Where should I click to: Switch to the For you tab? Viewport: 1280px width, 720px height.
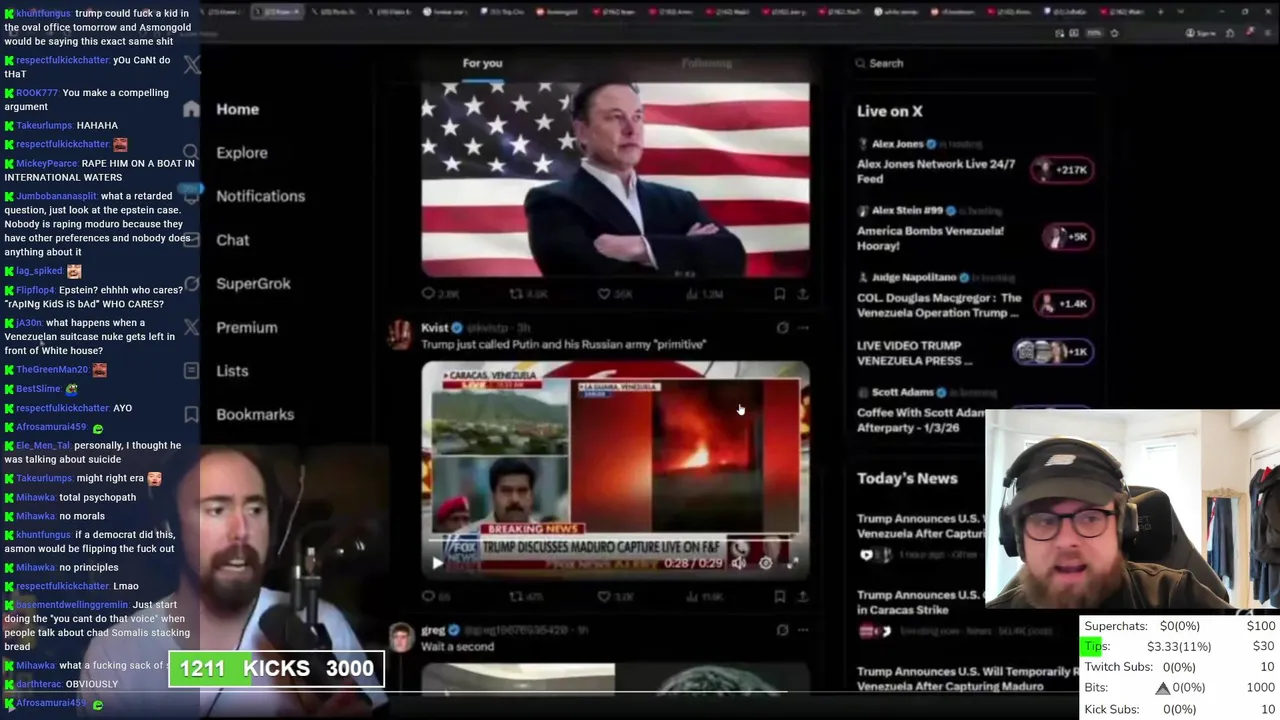(x=482, y=63)
